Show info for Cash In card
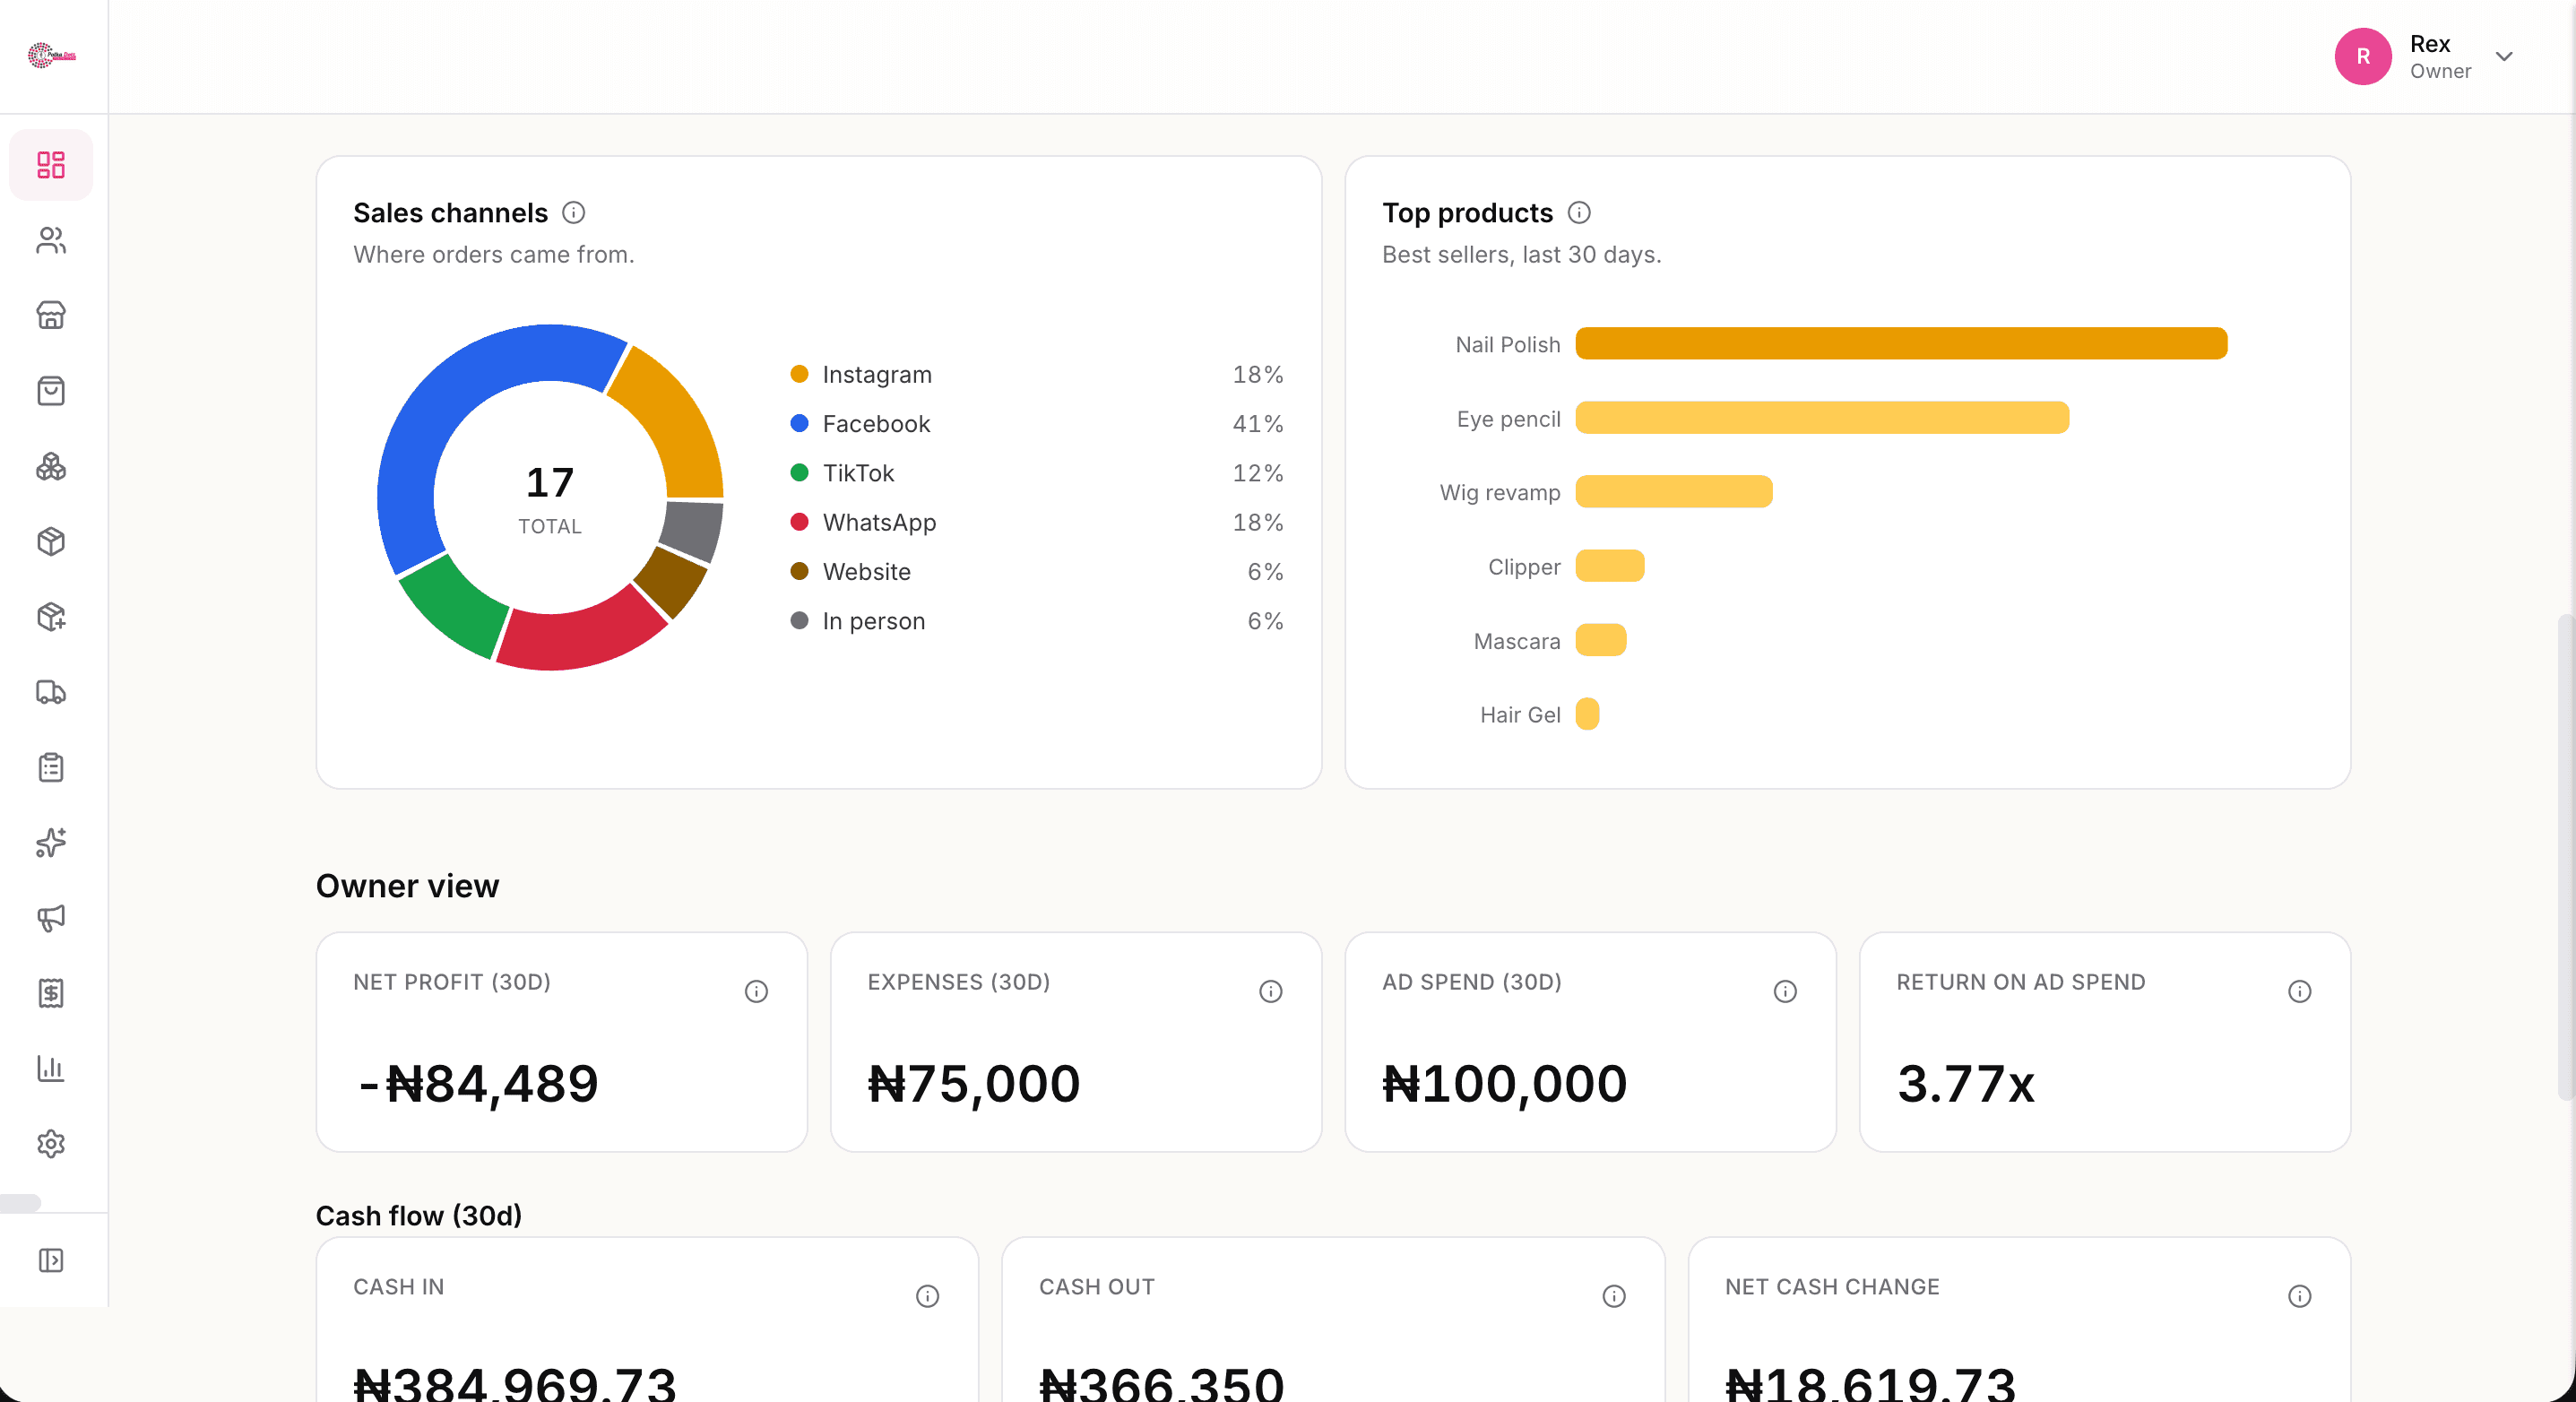The height and width of the screenshot is (1402, 2576). (x=928, y=1296)
